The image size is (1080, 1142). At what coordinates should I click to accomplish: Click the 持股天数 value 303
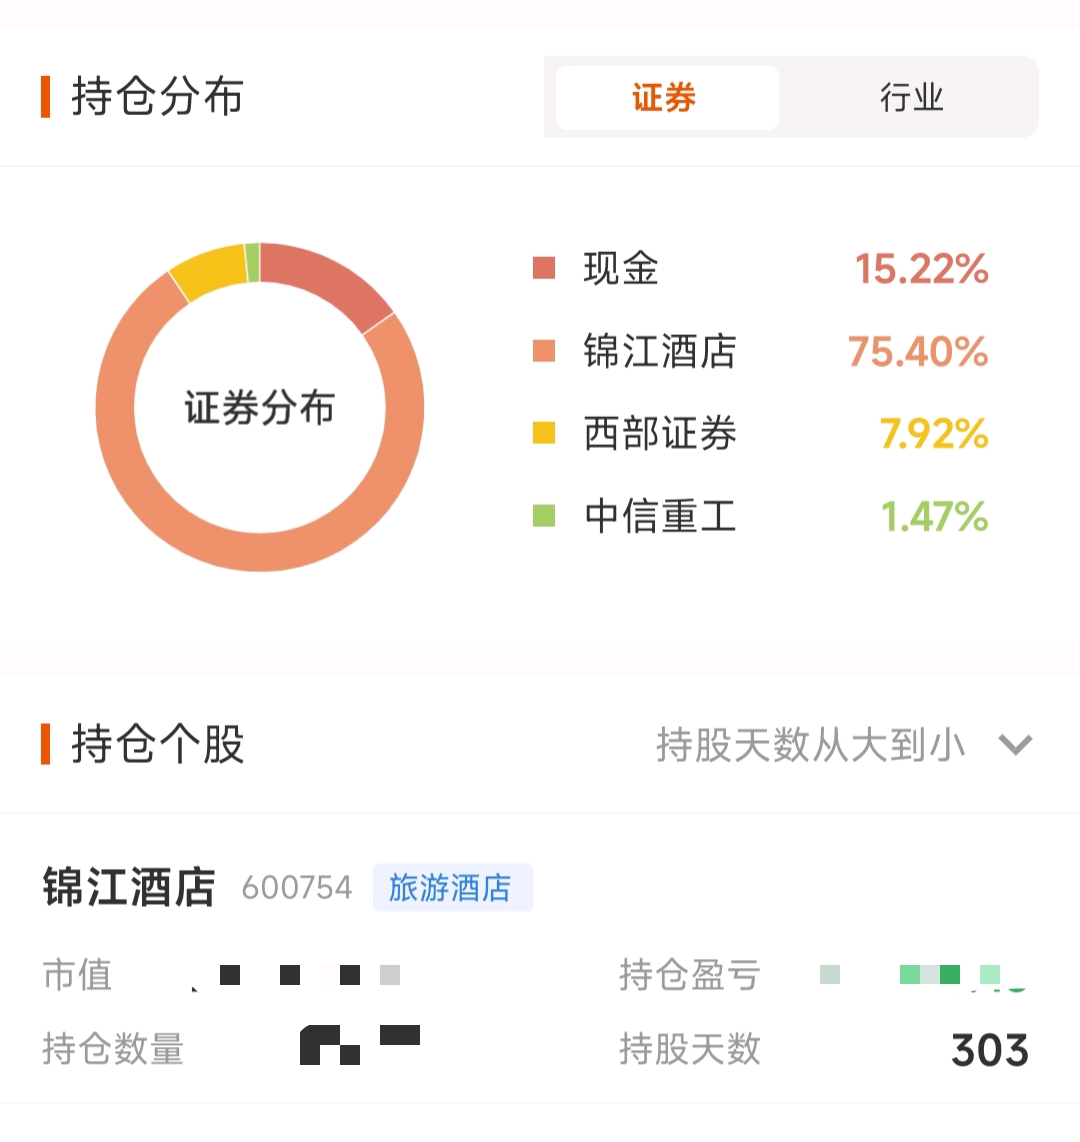pos(990,1050)
